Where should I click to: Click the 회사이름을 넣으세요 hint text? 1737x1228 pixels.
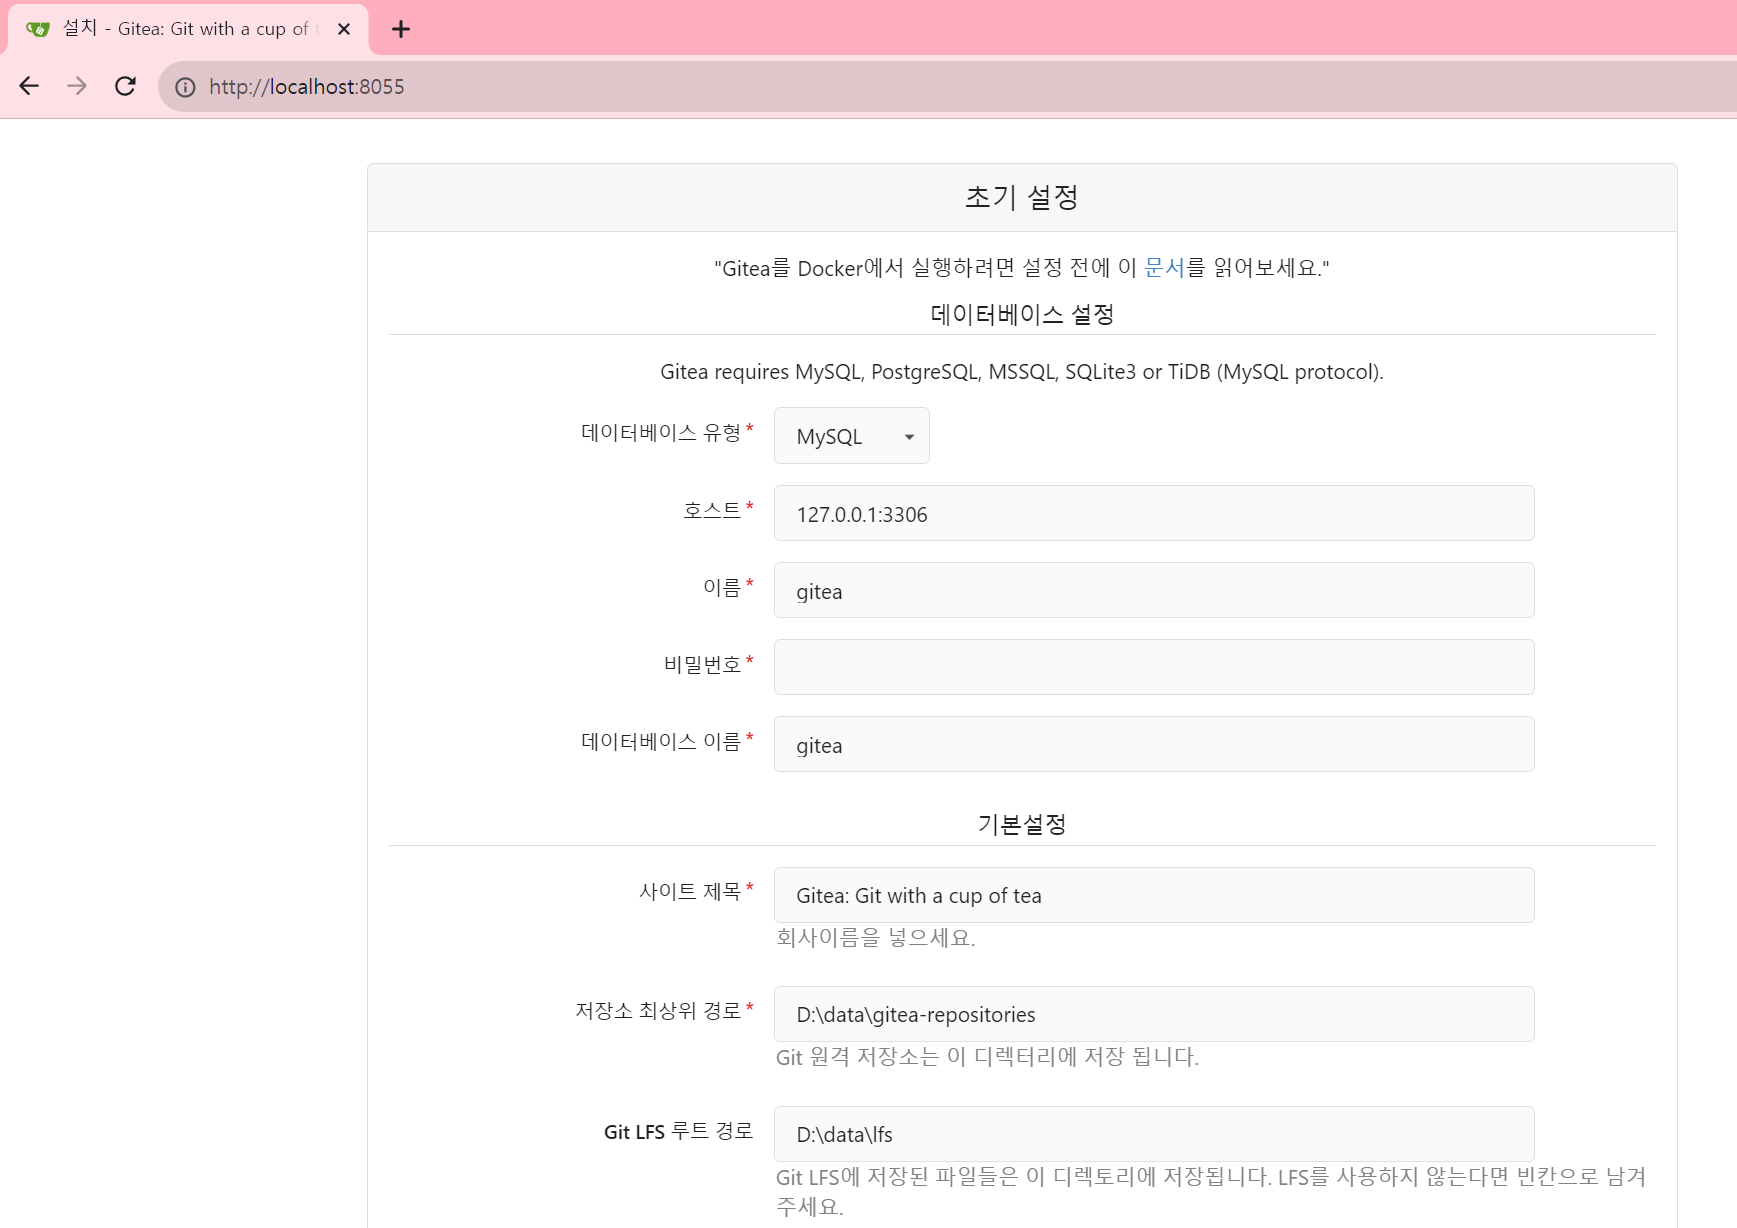(x=876, y=937)
